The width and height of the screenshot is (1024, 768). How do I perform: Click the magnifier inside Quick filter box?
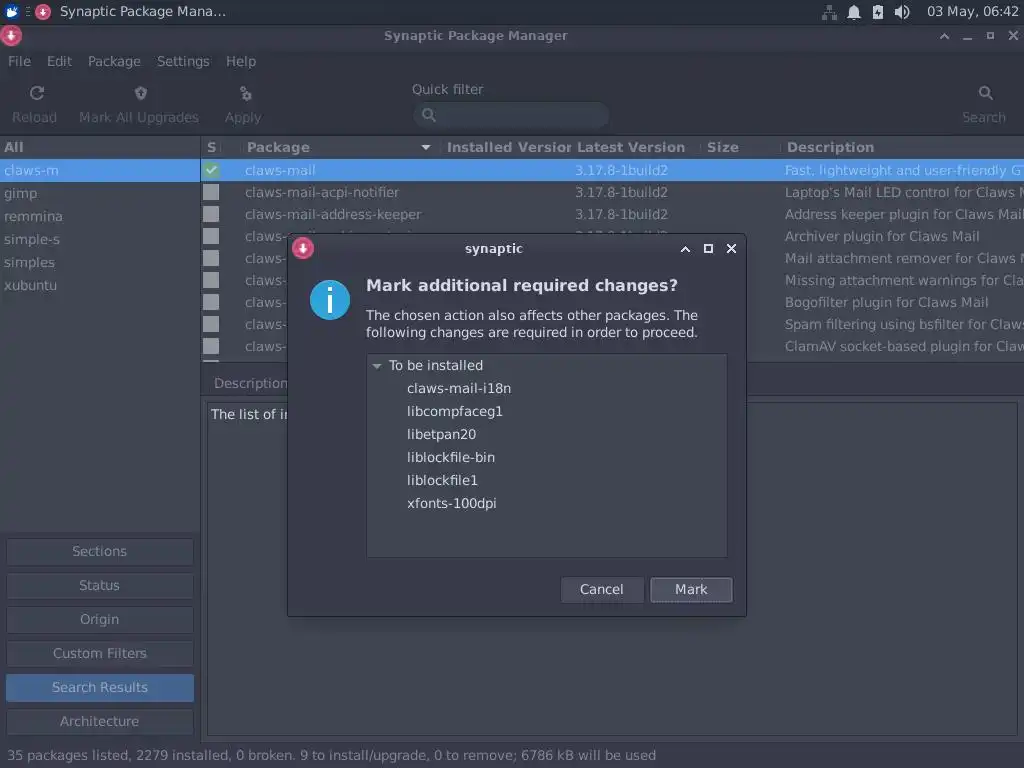pyautogui.click(x=429, y=115)
